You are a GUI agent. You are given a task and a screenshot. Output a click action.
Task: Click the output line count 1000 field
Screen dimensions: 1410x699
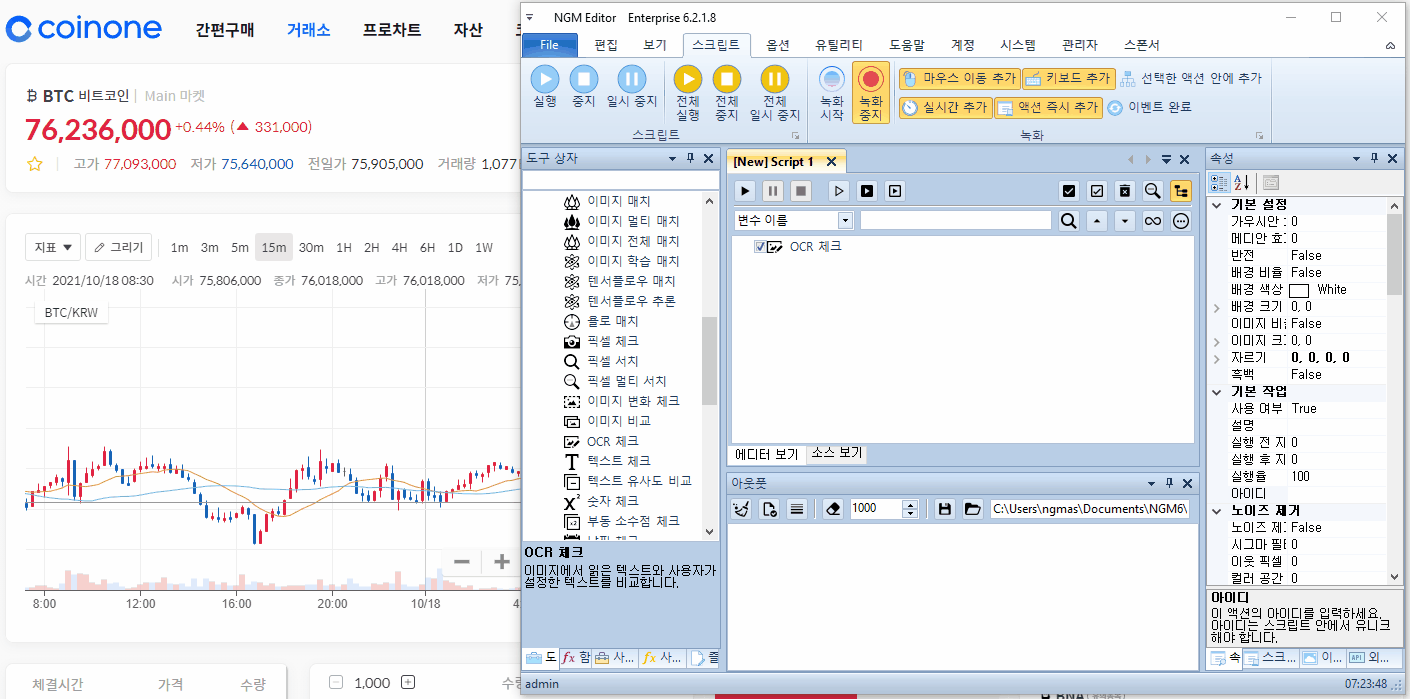coord(875,509)
